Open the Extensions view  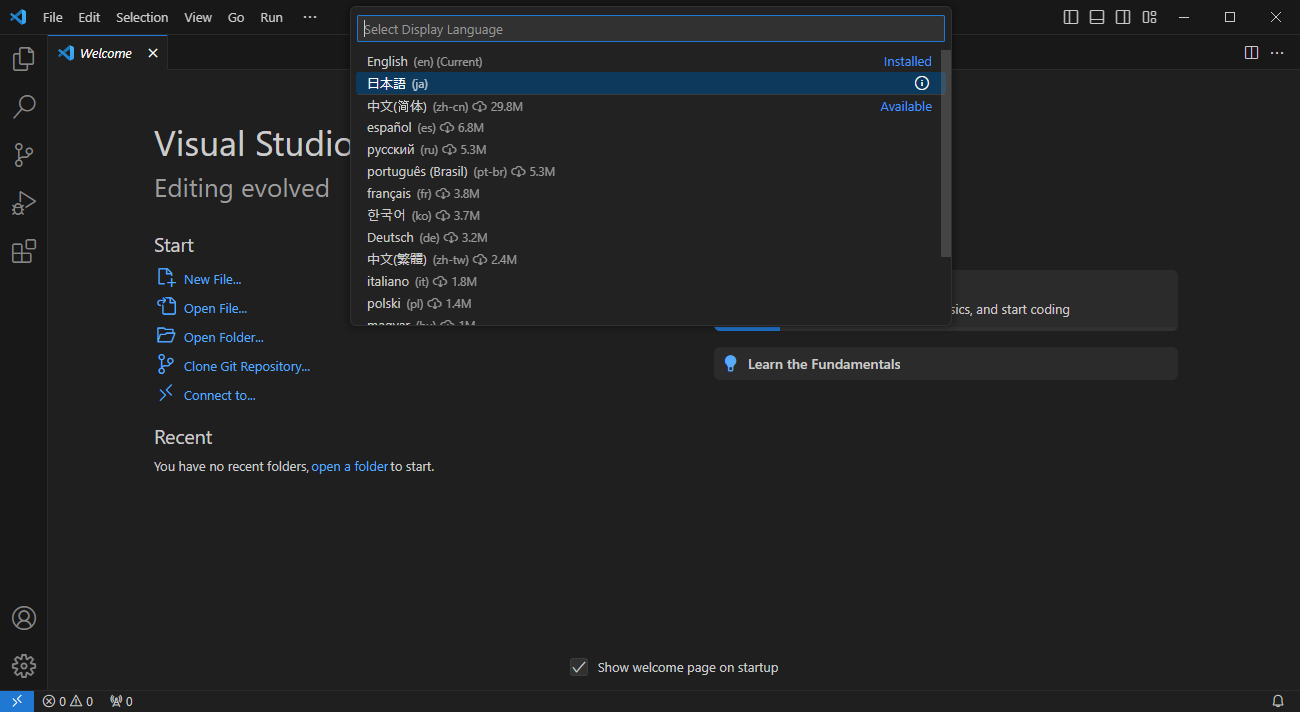click(x=22, y=251)
